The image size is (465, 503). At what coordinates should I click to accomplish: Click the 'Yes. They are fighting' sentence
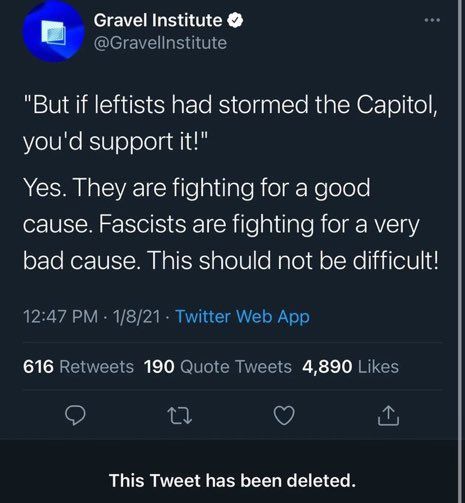point(197,205)
